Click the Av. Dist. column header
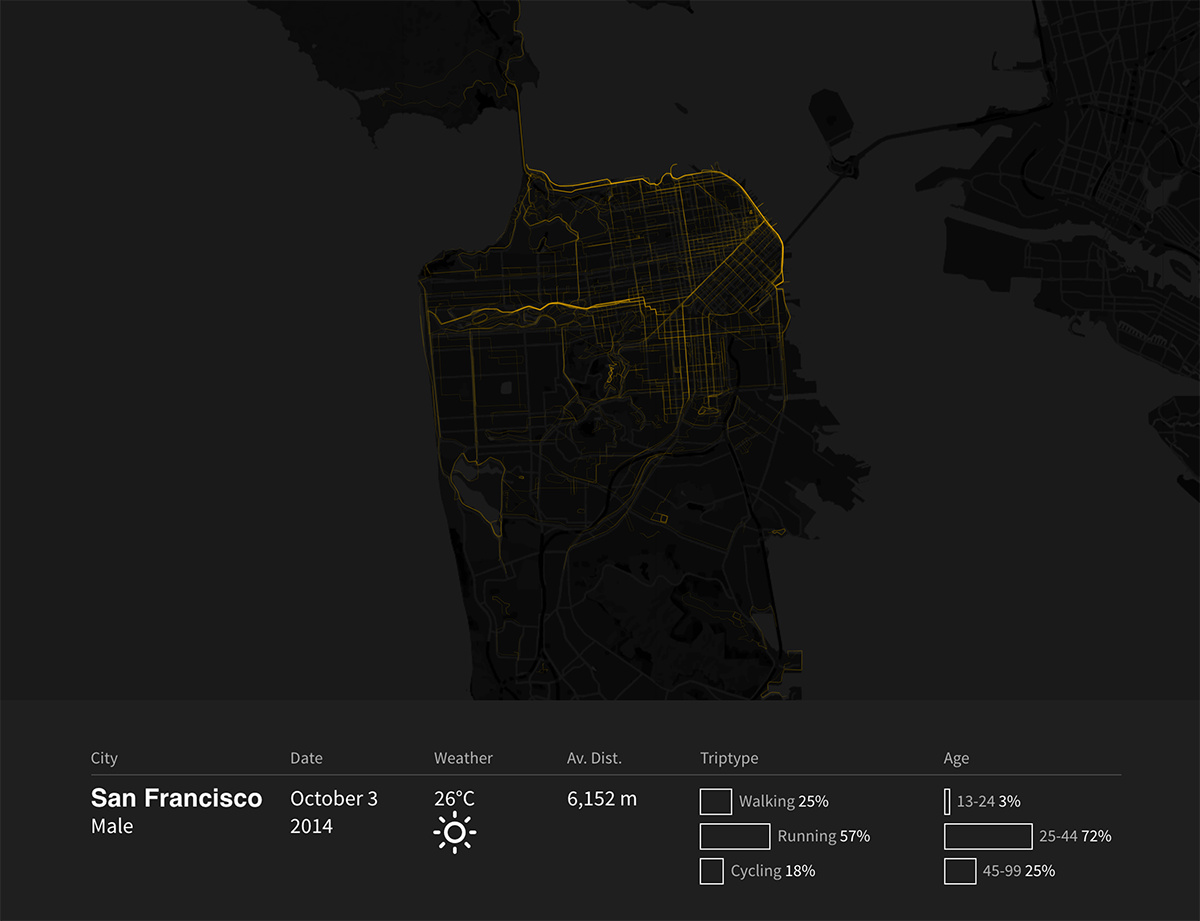The height and width of the screenshot is (921, 1200). pyautogui.click(x=594, y=758)
